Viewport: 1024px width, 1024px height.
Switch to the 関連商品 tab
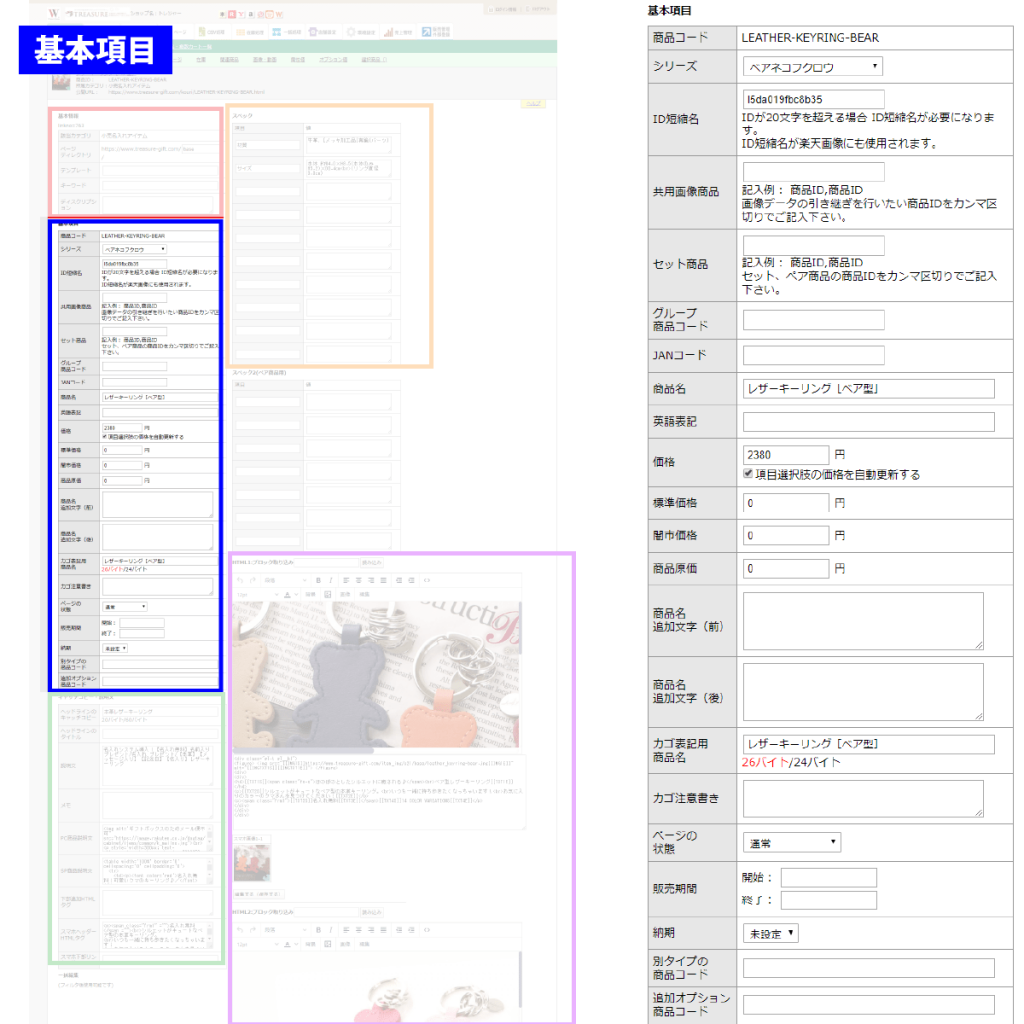click(229, 60)
